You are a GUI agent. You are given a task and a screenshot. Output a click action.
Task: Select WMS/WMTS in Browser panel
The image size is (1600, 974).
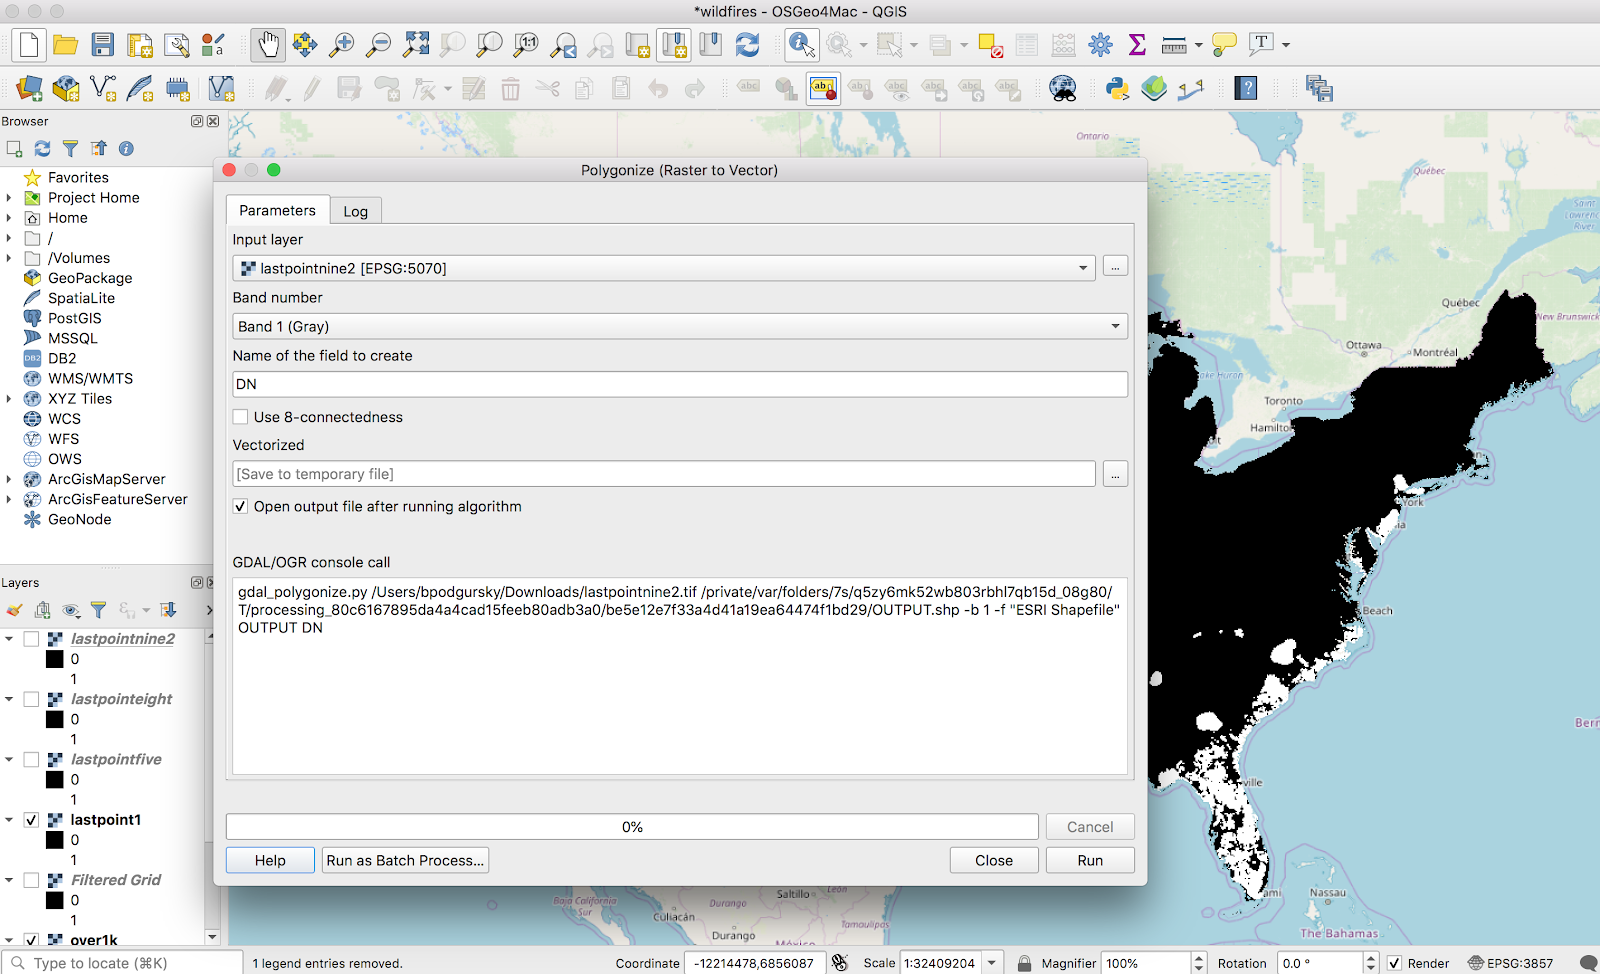pyautogui.click(x=90, y=379)
